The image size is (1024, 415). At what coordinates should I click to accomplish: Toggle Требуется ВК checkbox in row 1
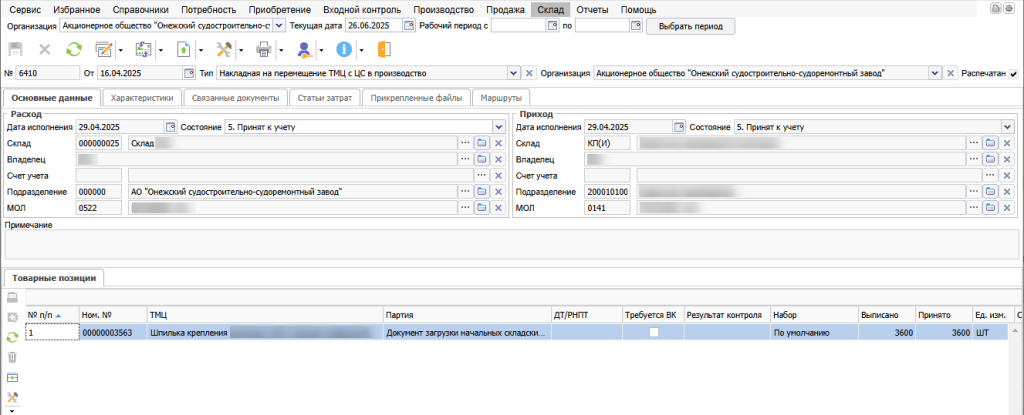tap(654, 333)
